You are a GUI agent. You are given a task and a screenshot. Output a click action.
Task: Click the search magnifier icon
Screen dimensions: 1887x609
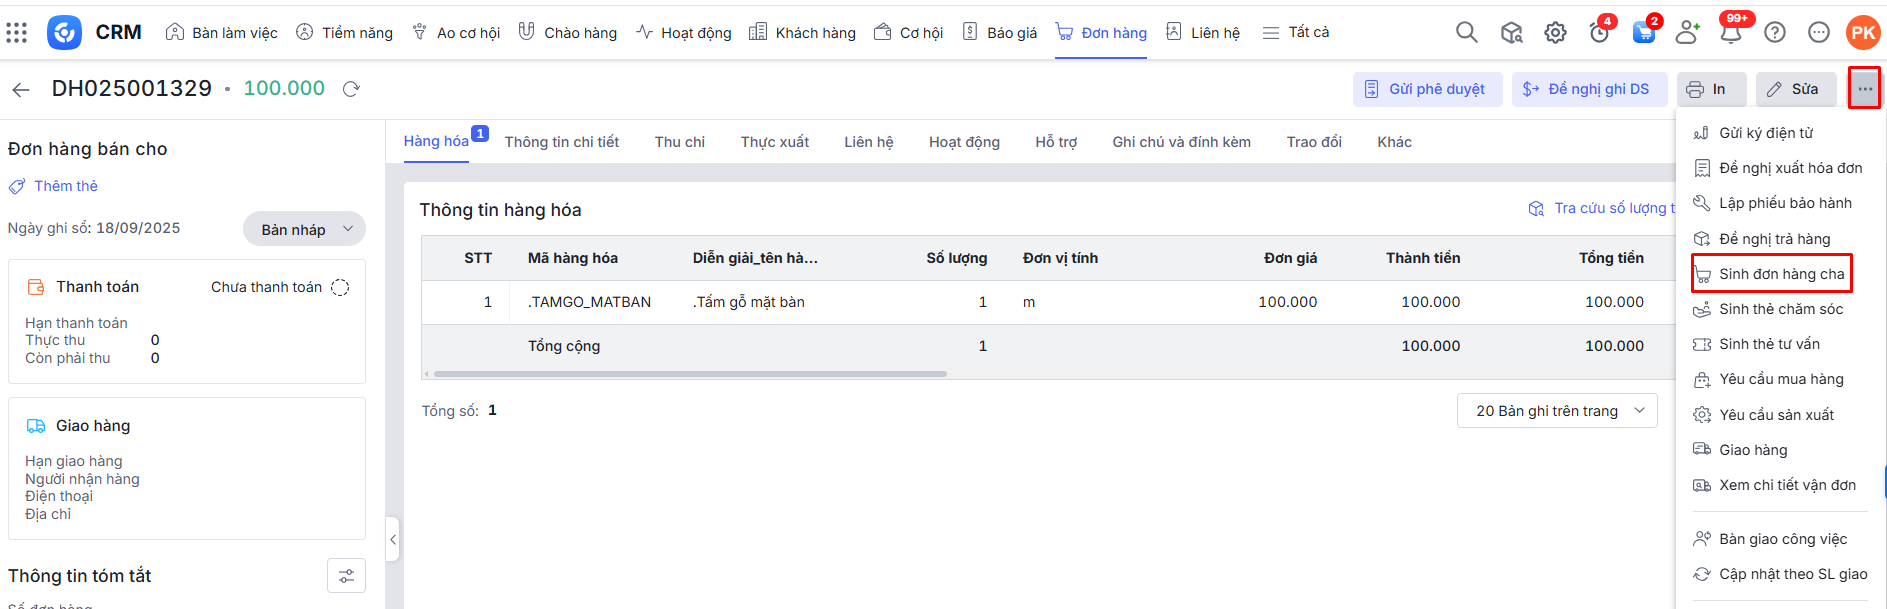point(1466,32)
